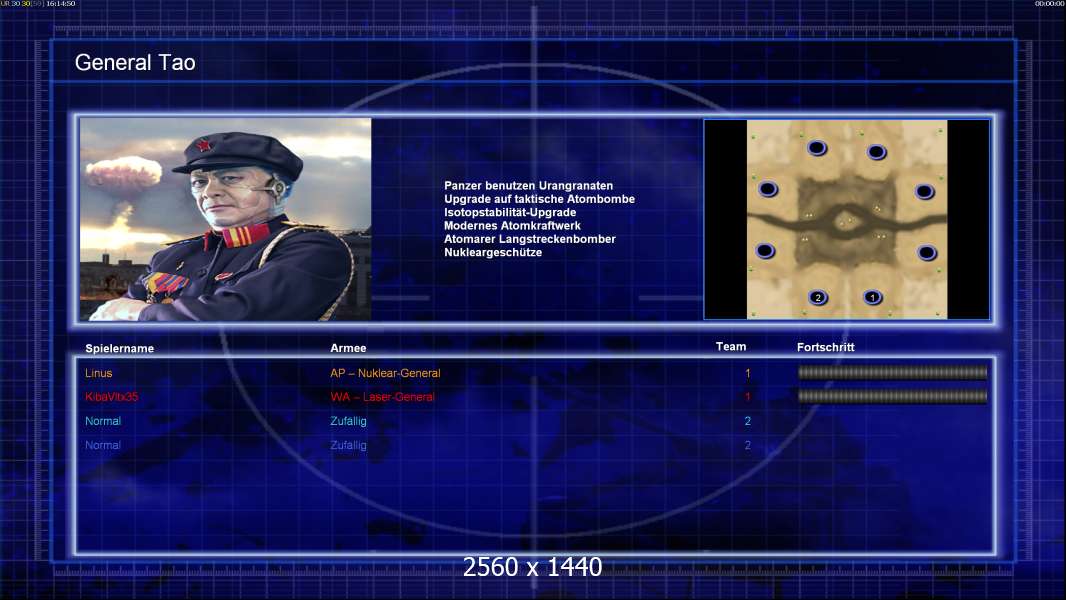Click army entry WA – Laser-General
The height and width of the screenshot is (600, 1066).
click(x=382, y=397)
